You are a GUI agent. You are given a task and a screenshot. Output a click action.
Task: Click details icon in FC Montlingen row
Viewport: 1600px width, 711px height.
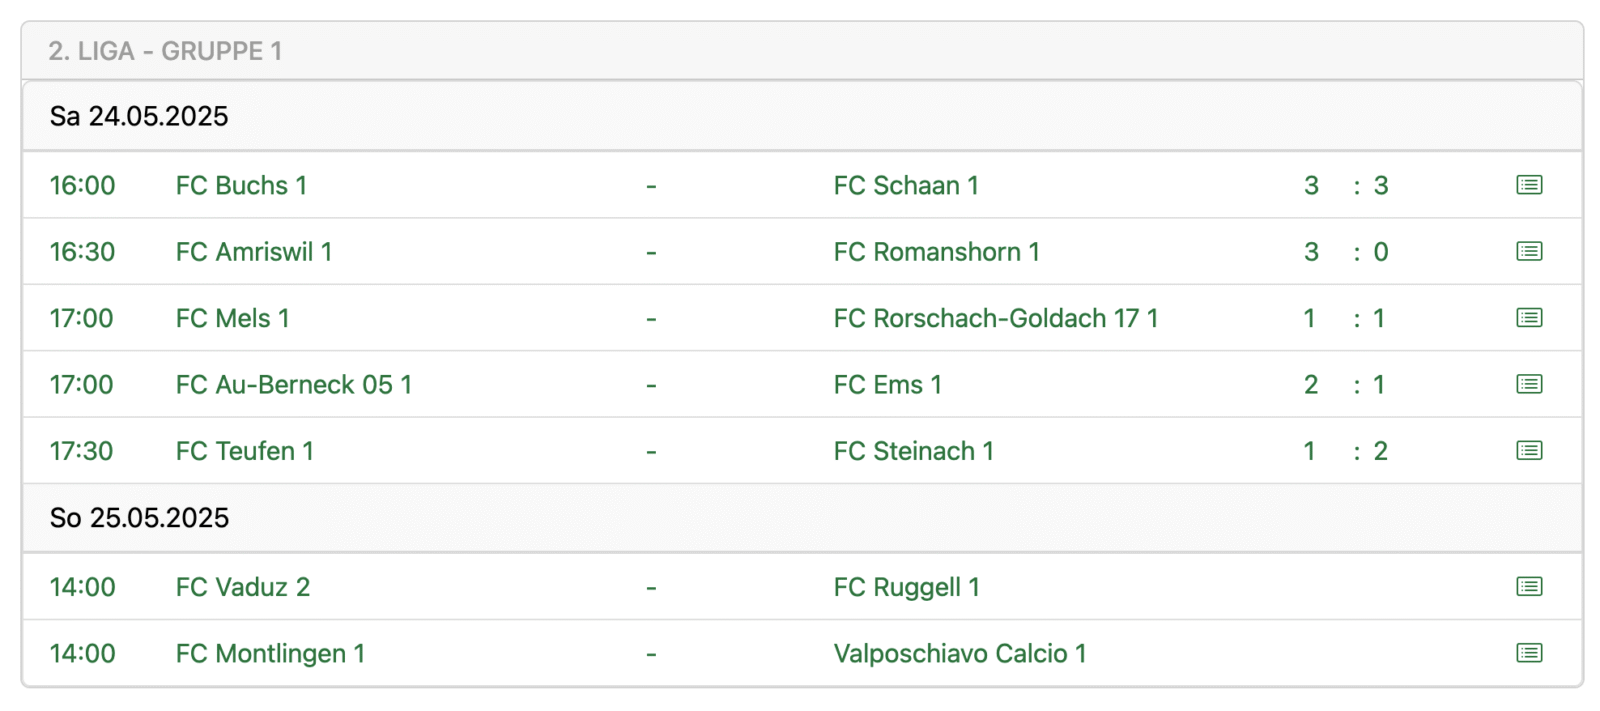tap(1529, 653)
